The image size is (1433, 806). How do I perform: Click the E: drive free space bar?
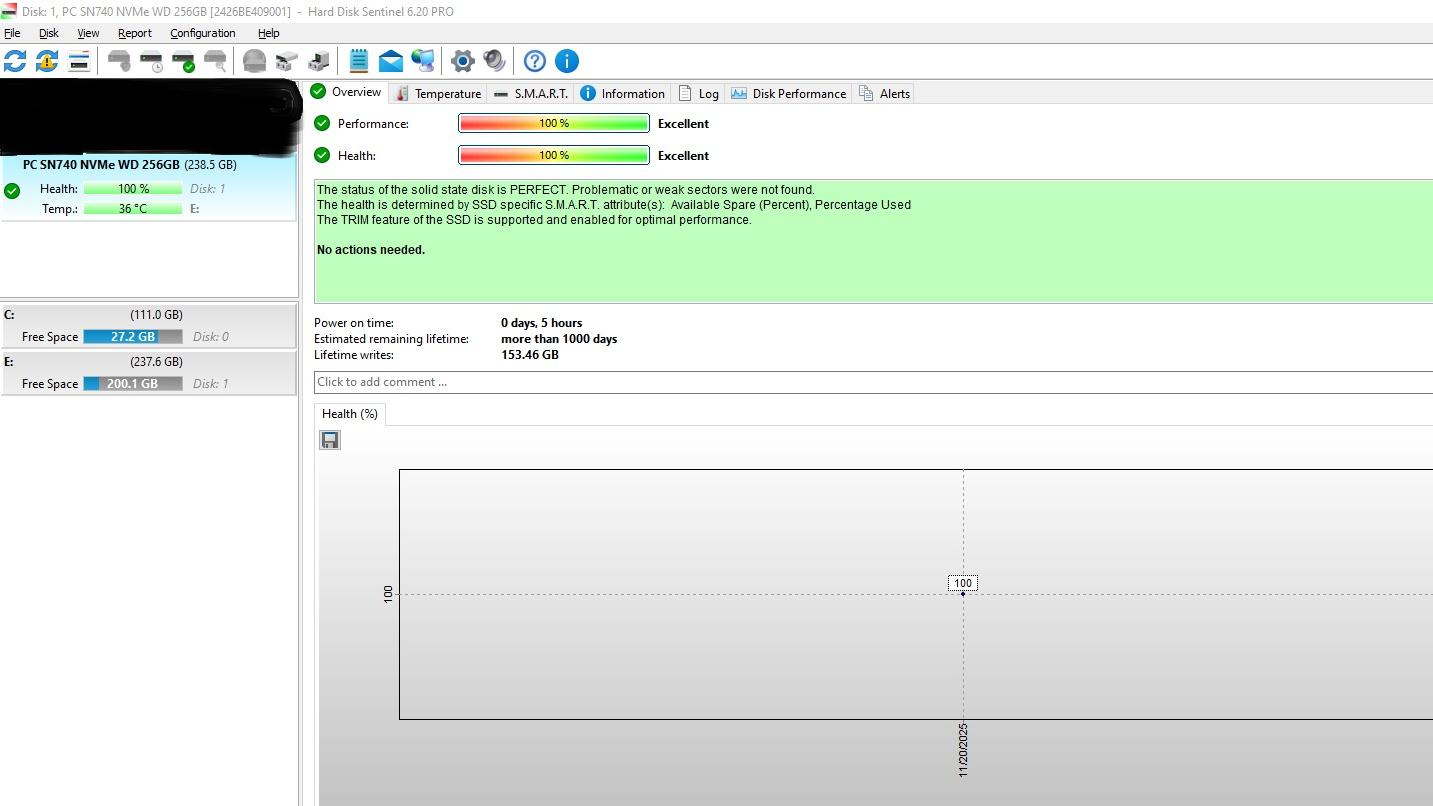point(133,384)
